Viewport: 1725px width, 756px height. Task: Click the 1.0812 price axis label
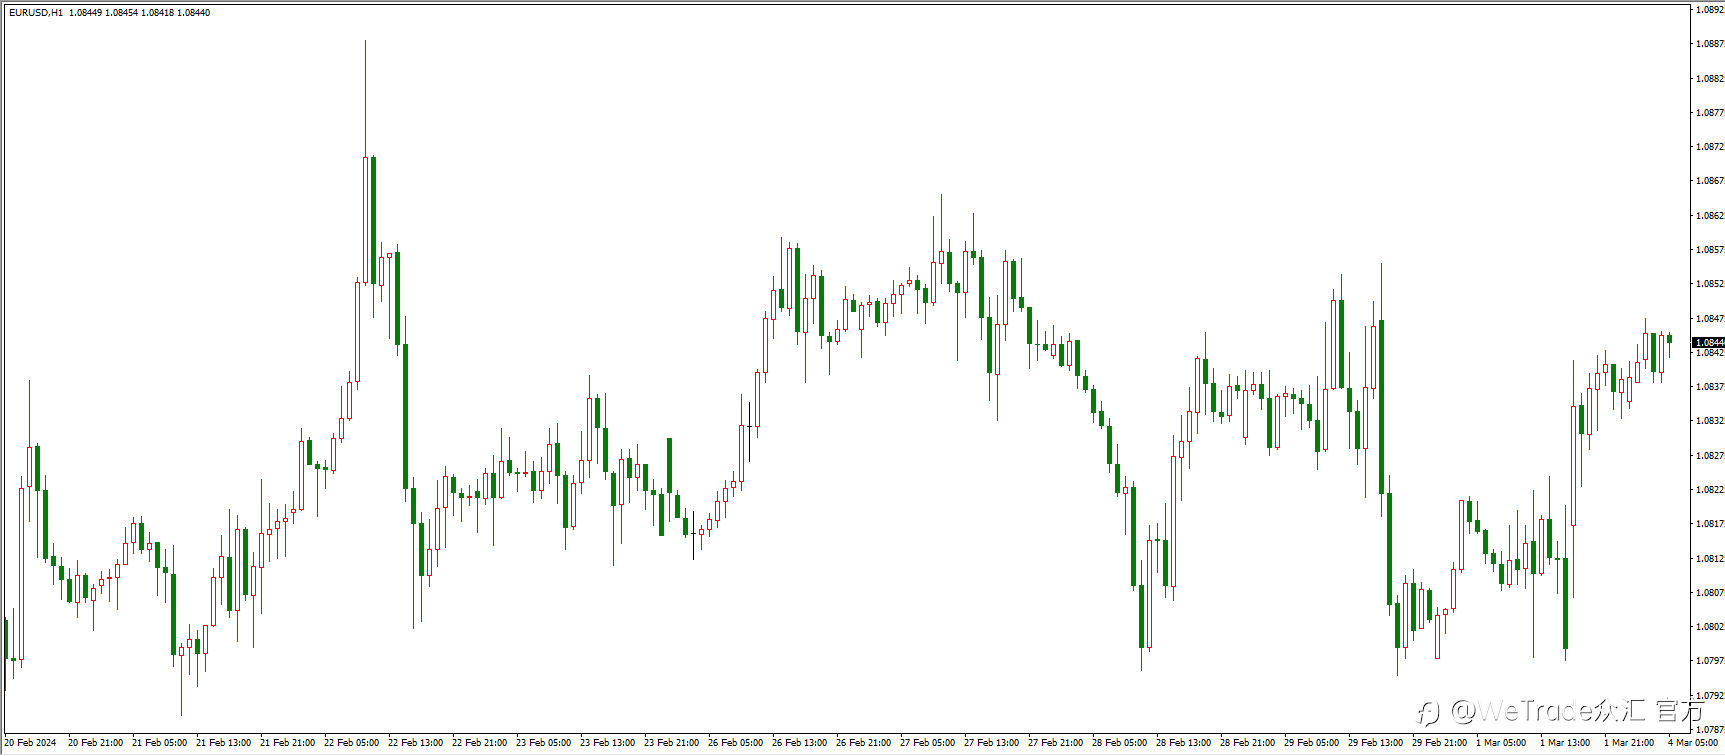coord(1710,559)
